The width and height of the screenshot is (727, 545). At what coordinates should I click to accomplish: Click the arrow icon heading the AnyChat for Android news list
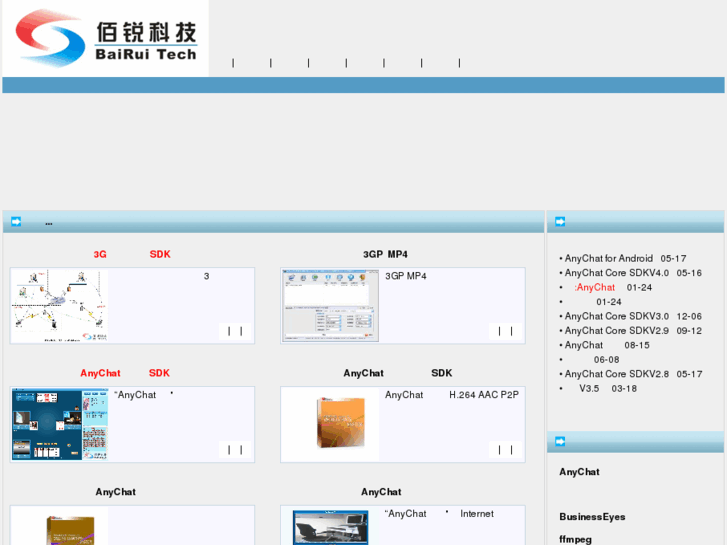coord(560,222)
